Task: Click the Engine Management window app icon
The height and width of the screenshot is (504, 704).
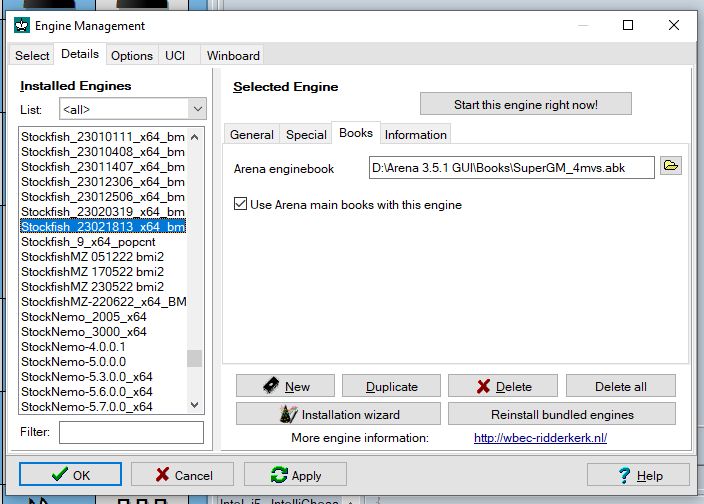Action: click(x=22, y=26)
